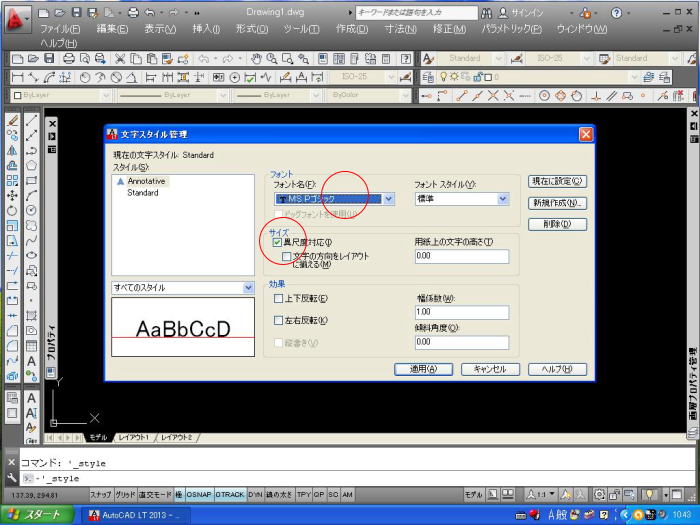
Task: Toggle スナップ mode in status bar
Action: tap(100, 495)
